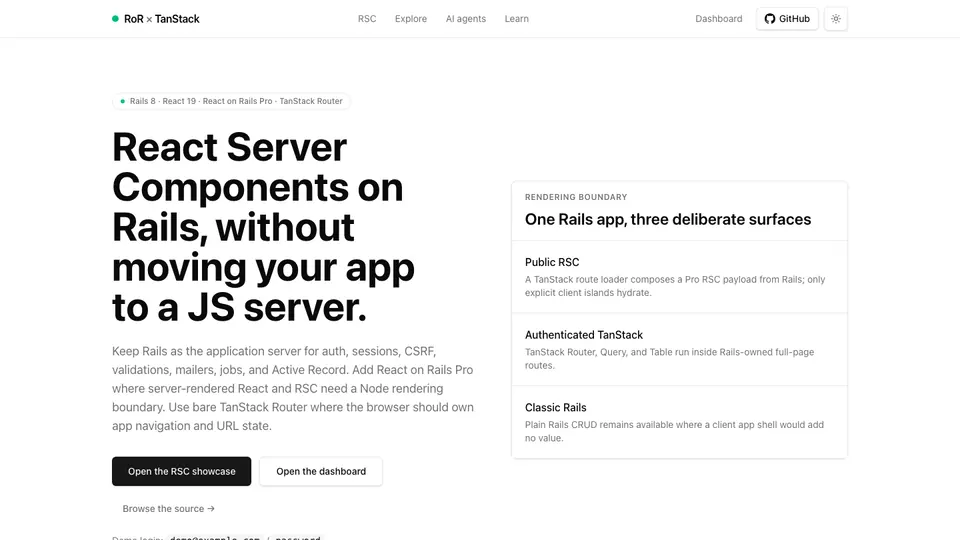Click the RENDERING BOUNDARY label
Screen dimensions: 960x540
pyautogui.click(x=576, y=197)
